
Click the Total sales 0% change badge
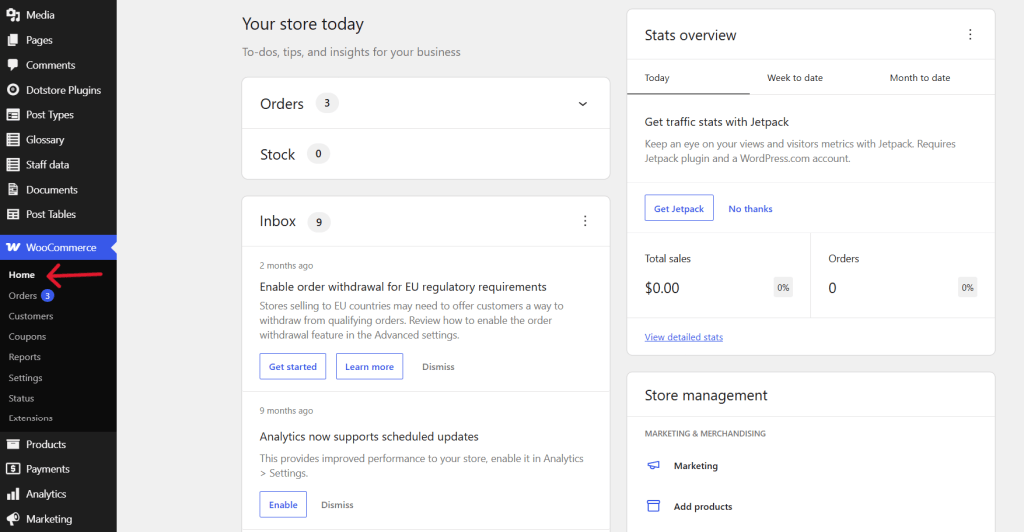pos(783,287)
